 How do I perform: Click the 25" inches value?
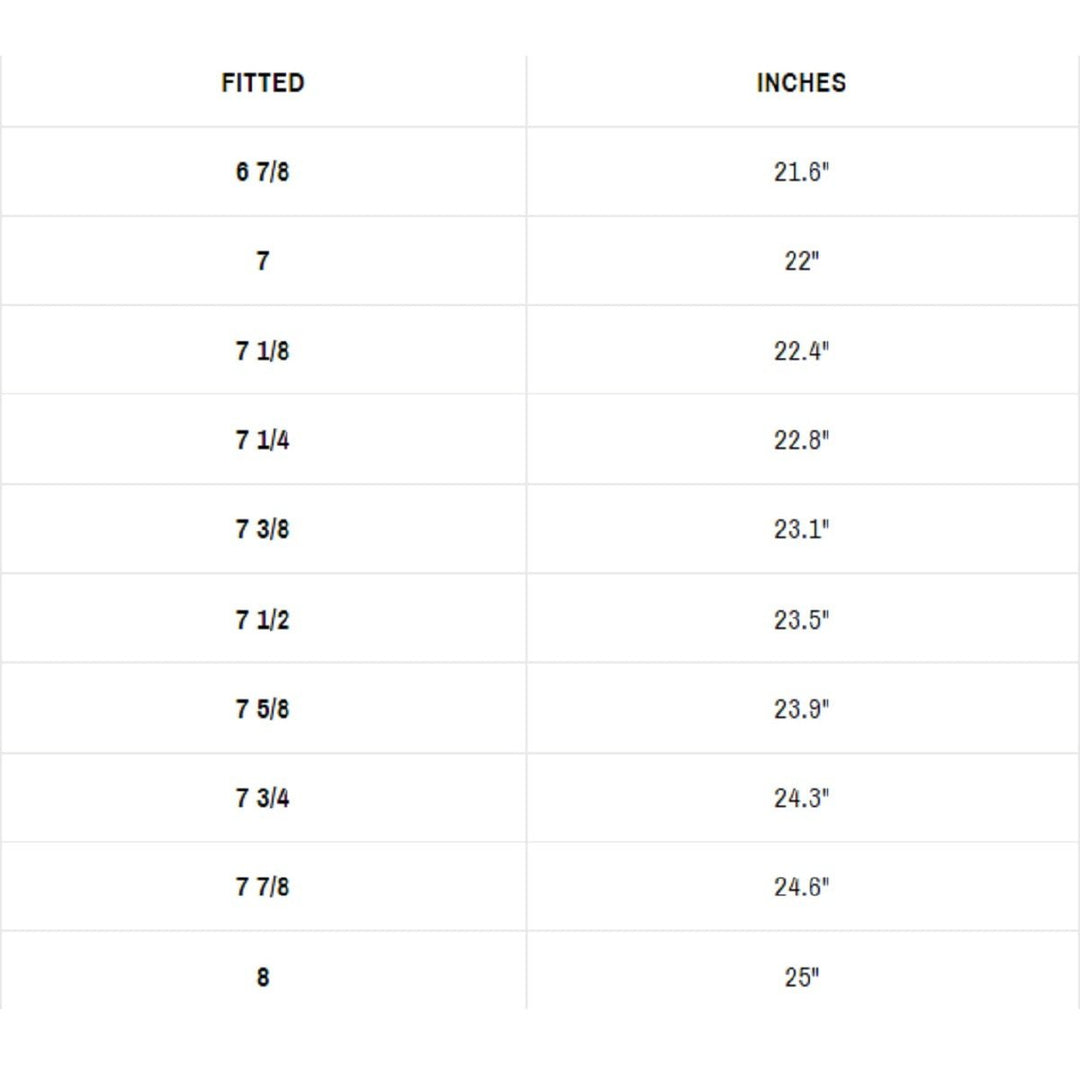801,977
